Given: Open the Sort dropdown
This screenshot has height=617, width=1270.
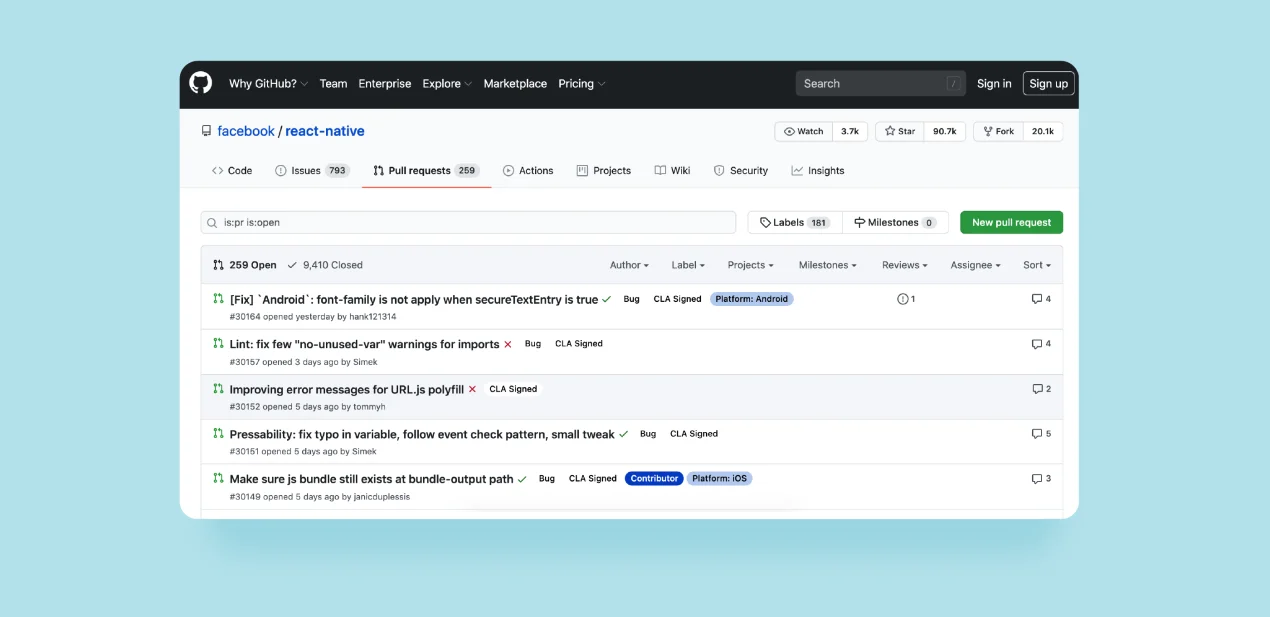Looking at the screenshot, I should click(x=1037, y=265).
